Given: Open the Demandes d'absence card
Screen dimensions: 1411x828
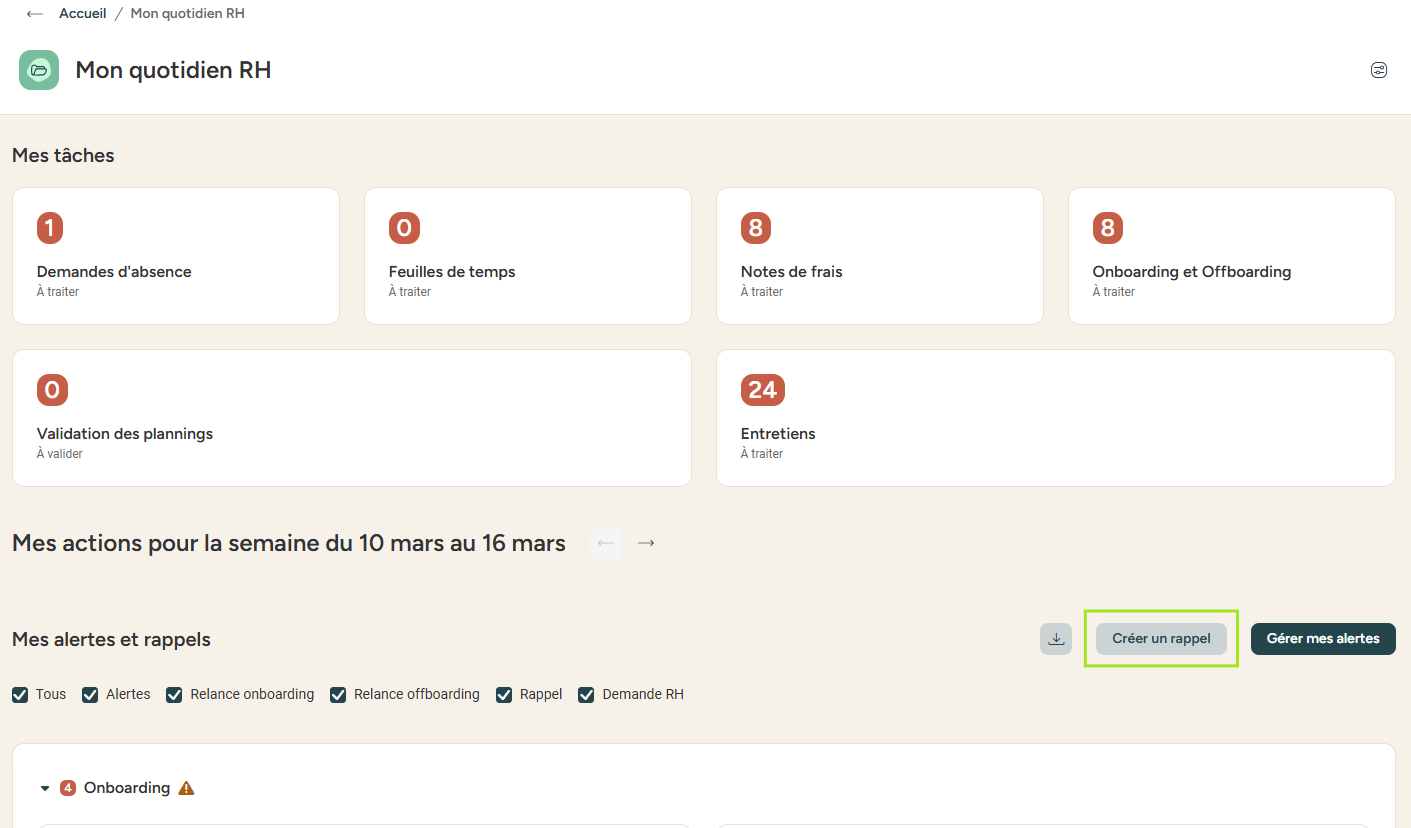Looking at the screenshot, I should (x=176, y=256).
